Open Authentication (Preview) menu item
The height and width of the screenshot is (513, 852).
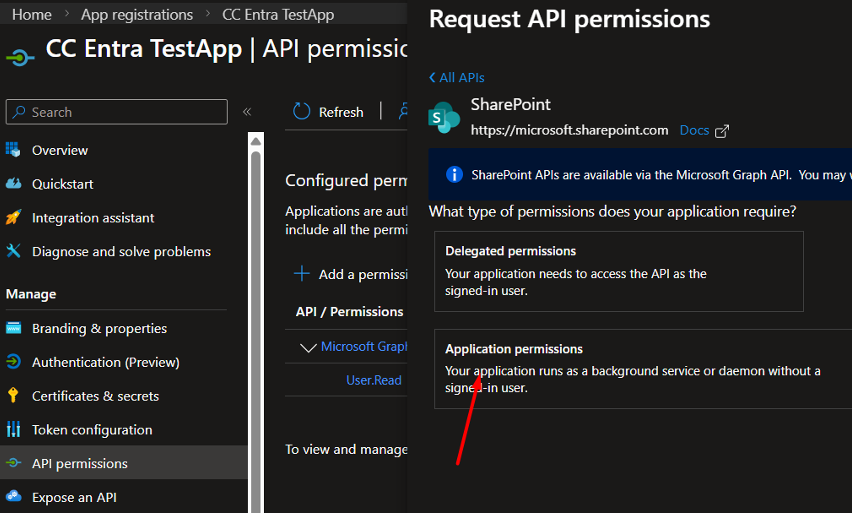(105, 362)
